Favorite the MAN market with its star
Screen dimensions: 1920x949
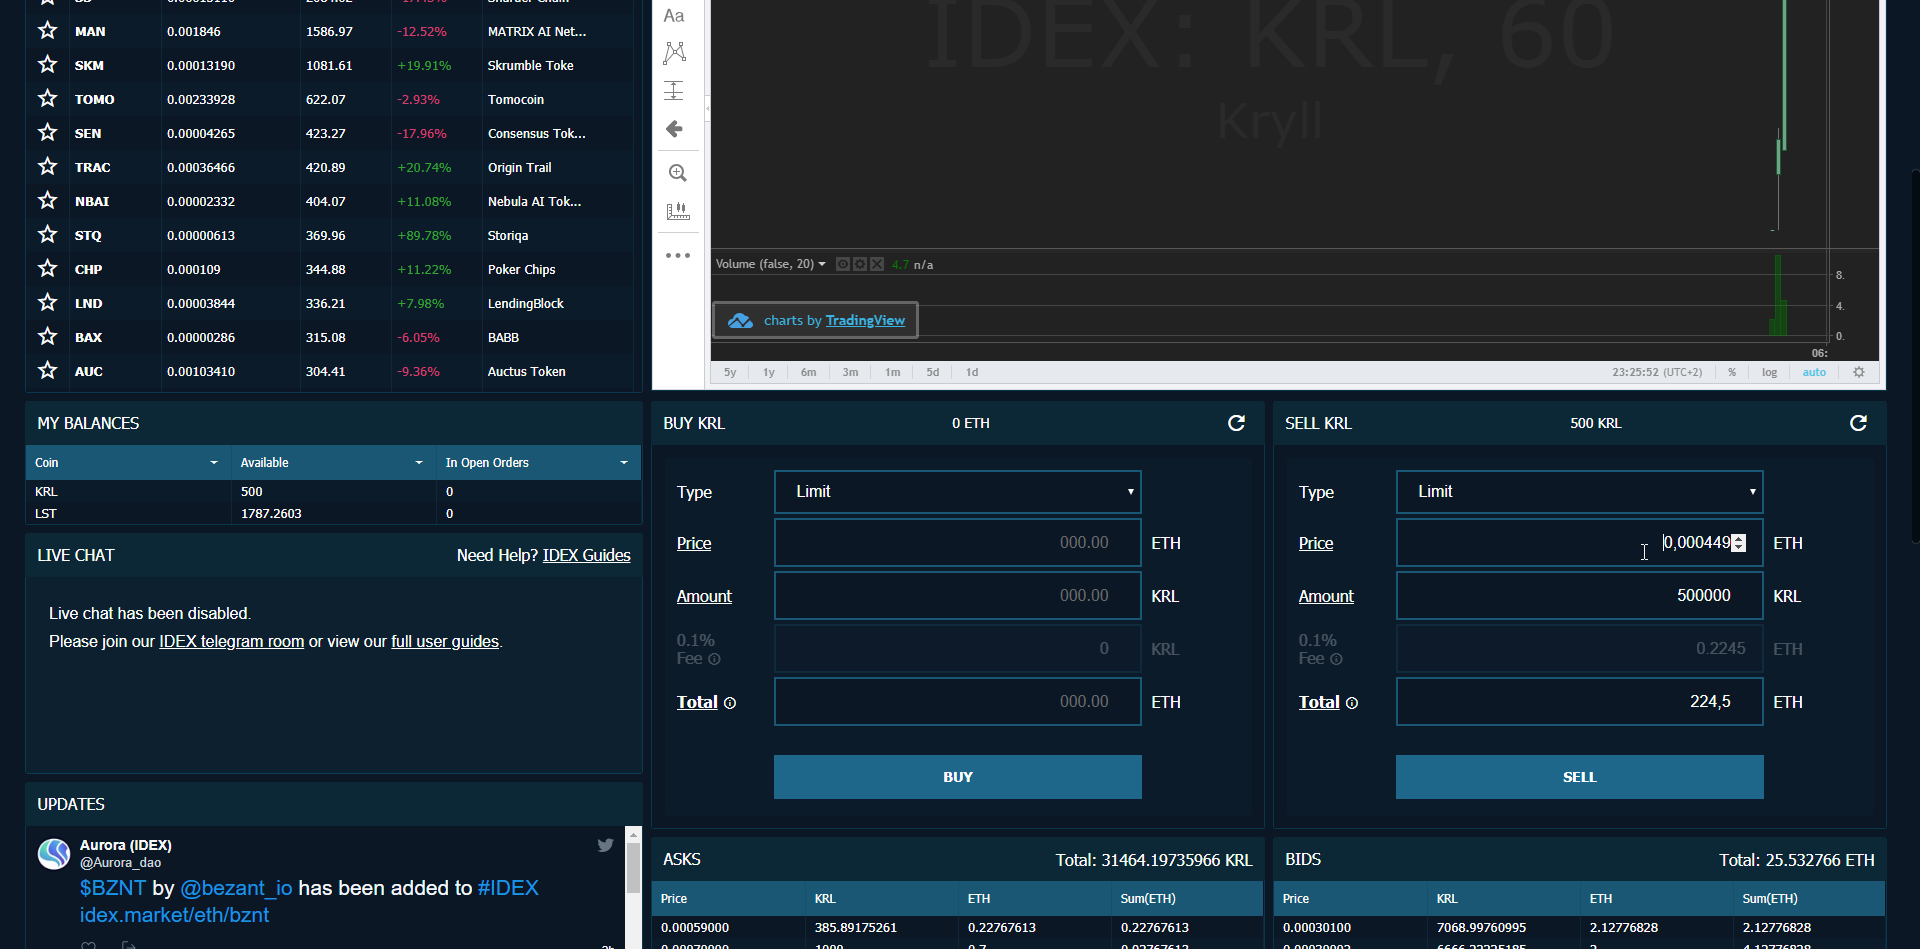click(47, 31)
